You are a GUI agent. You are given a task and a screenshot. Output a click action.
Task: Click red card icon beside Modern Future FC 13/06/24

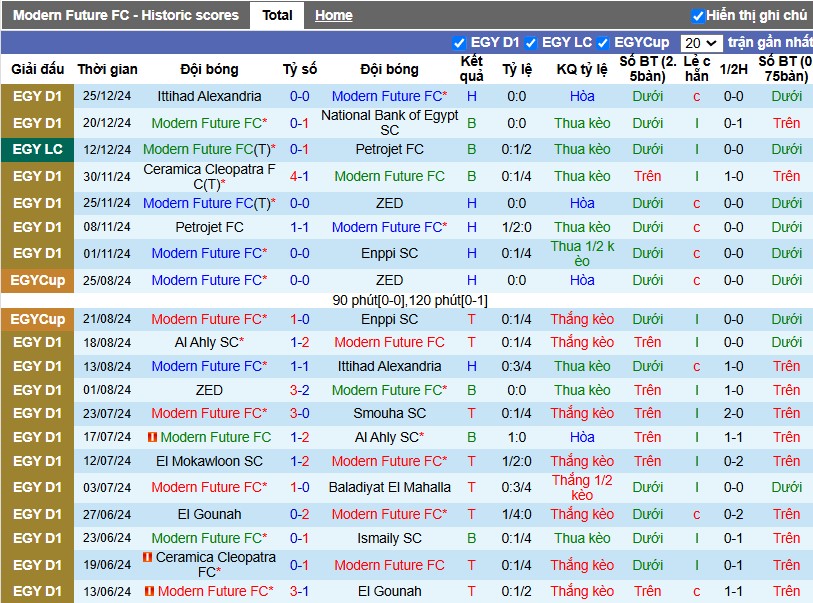pos(149,591)
